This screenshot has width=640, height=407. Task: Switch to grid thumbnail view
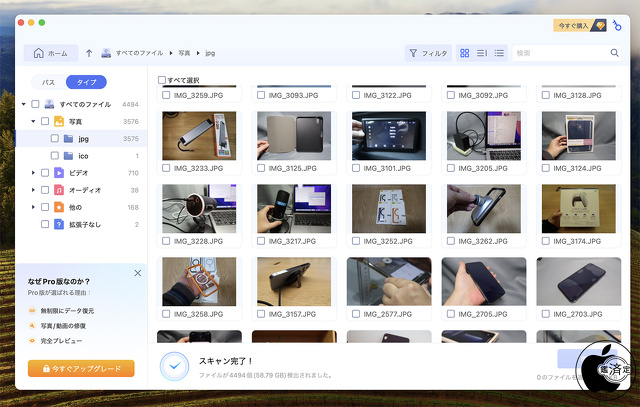click(x=464, y=53)
